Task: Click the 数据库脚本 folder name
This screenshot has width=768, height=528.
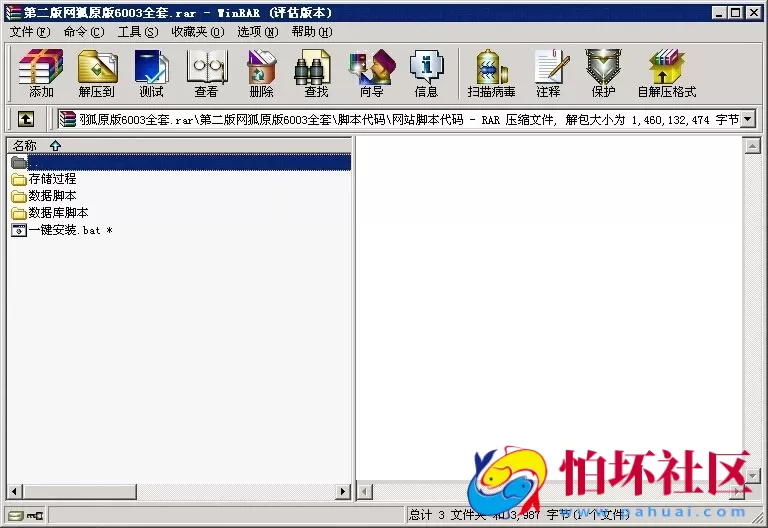Action: pos(58,213)
